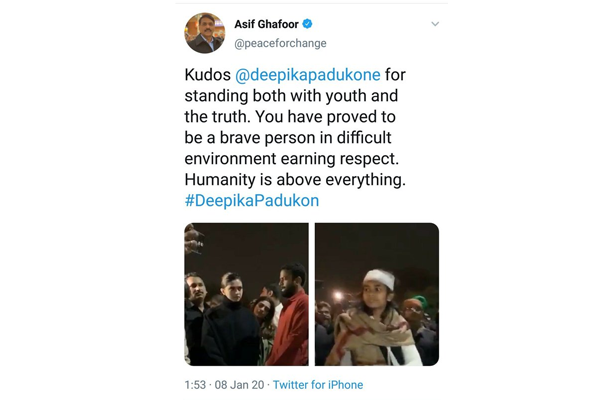Click the sentence 'Humanity is above everything.'
The height and width of the screenshot is (400, 600).
click(295, 180)
